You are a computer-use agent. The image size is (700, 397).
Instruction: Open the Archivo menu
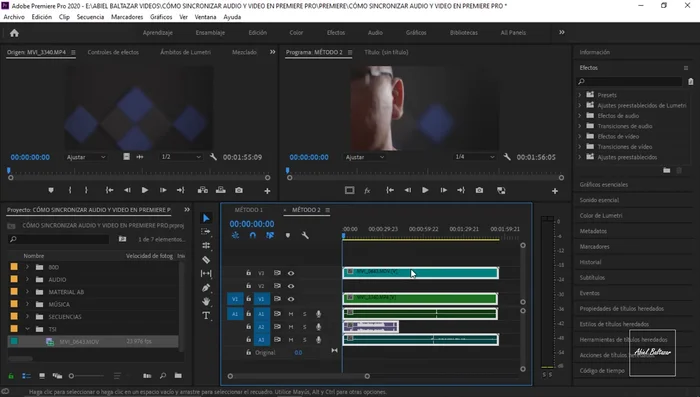click(14, 17)
